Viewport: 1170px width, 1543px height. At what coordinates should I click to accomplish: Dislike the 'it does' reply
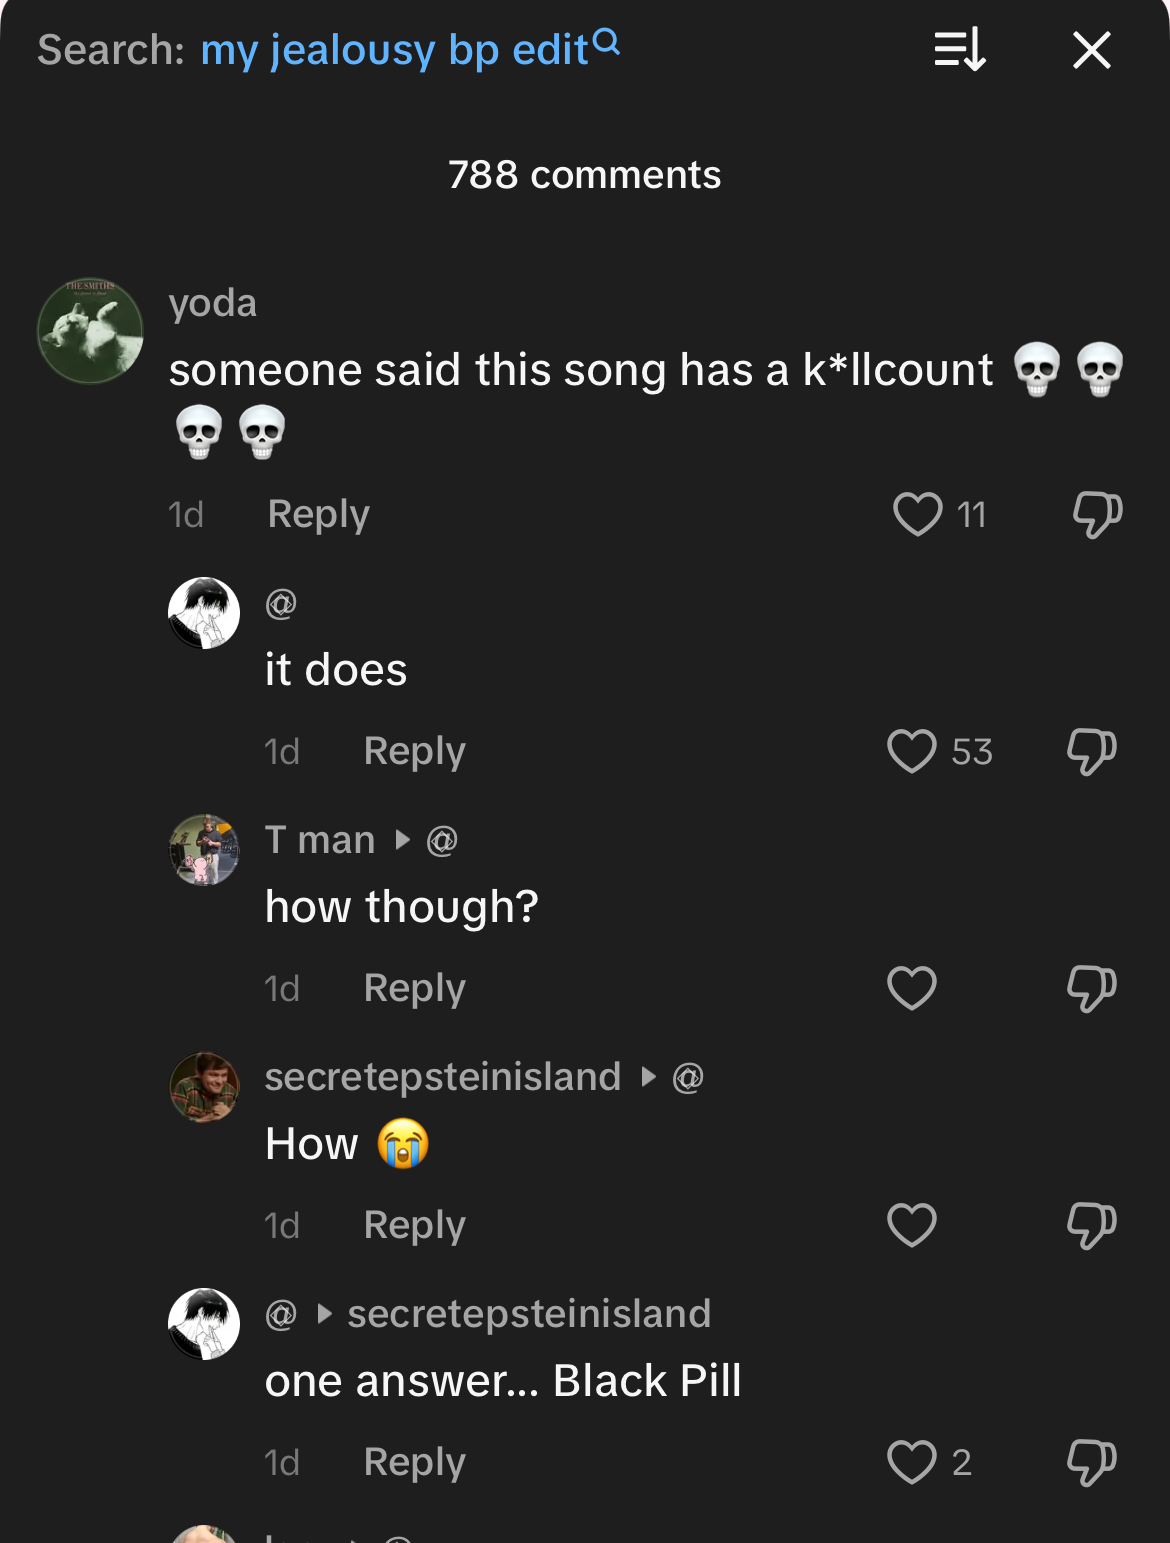[x=1091, y=752]
